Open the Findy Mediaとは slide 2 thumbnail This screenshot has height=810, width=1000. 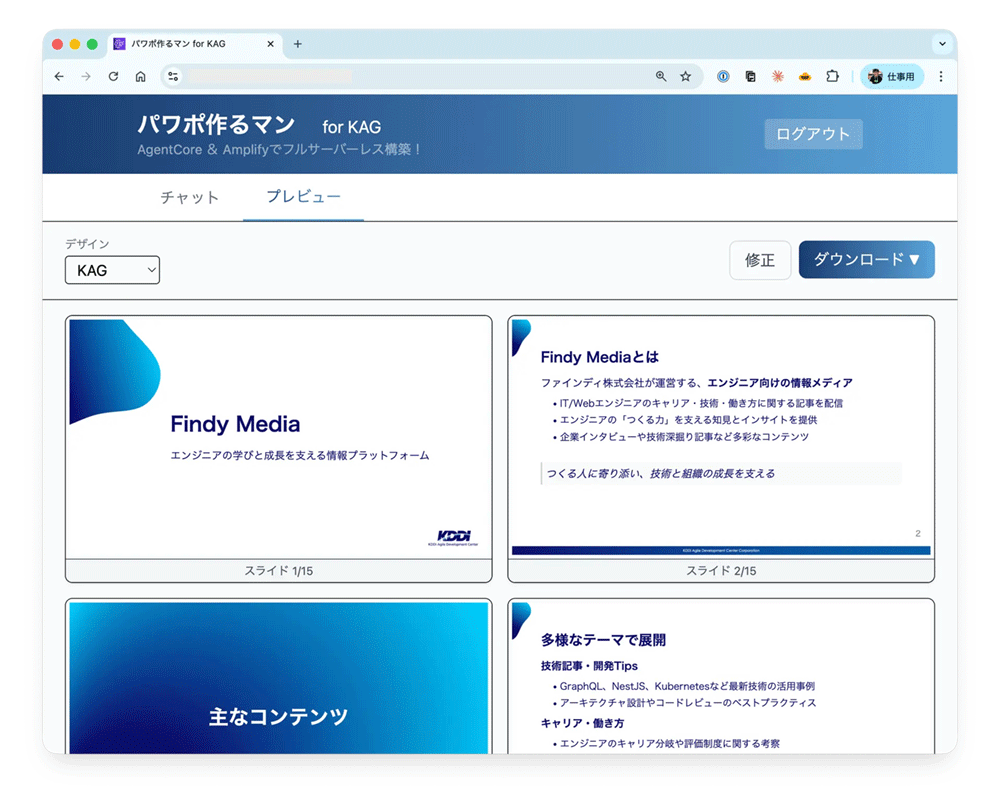click(x=721, y=438)
